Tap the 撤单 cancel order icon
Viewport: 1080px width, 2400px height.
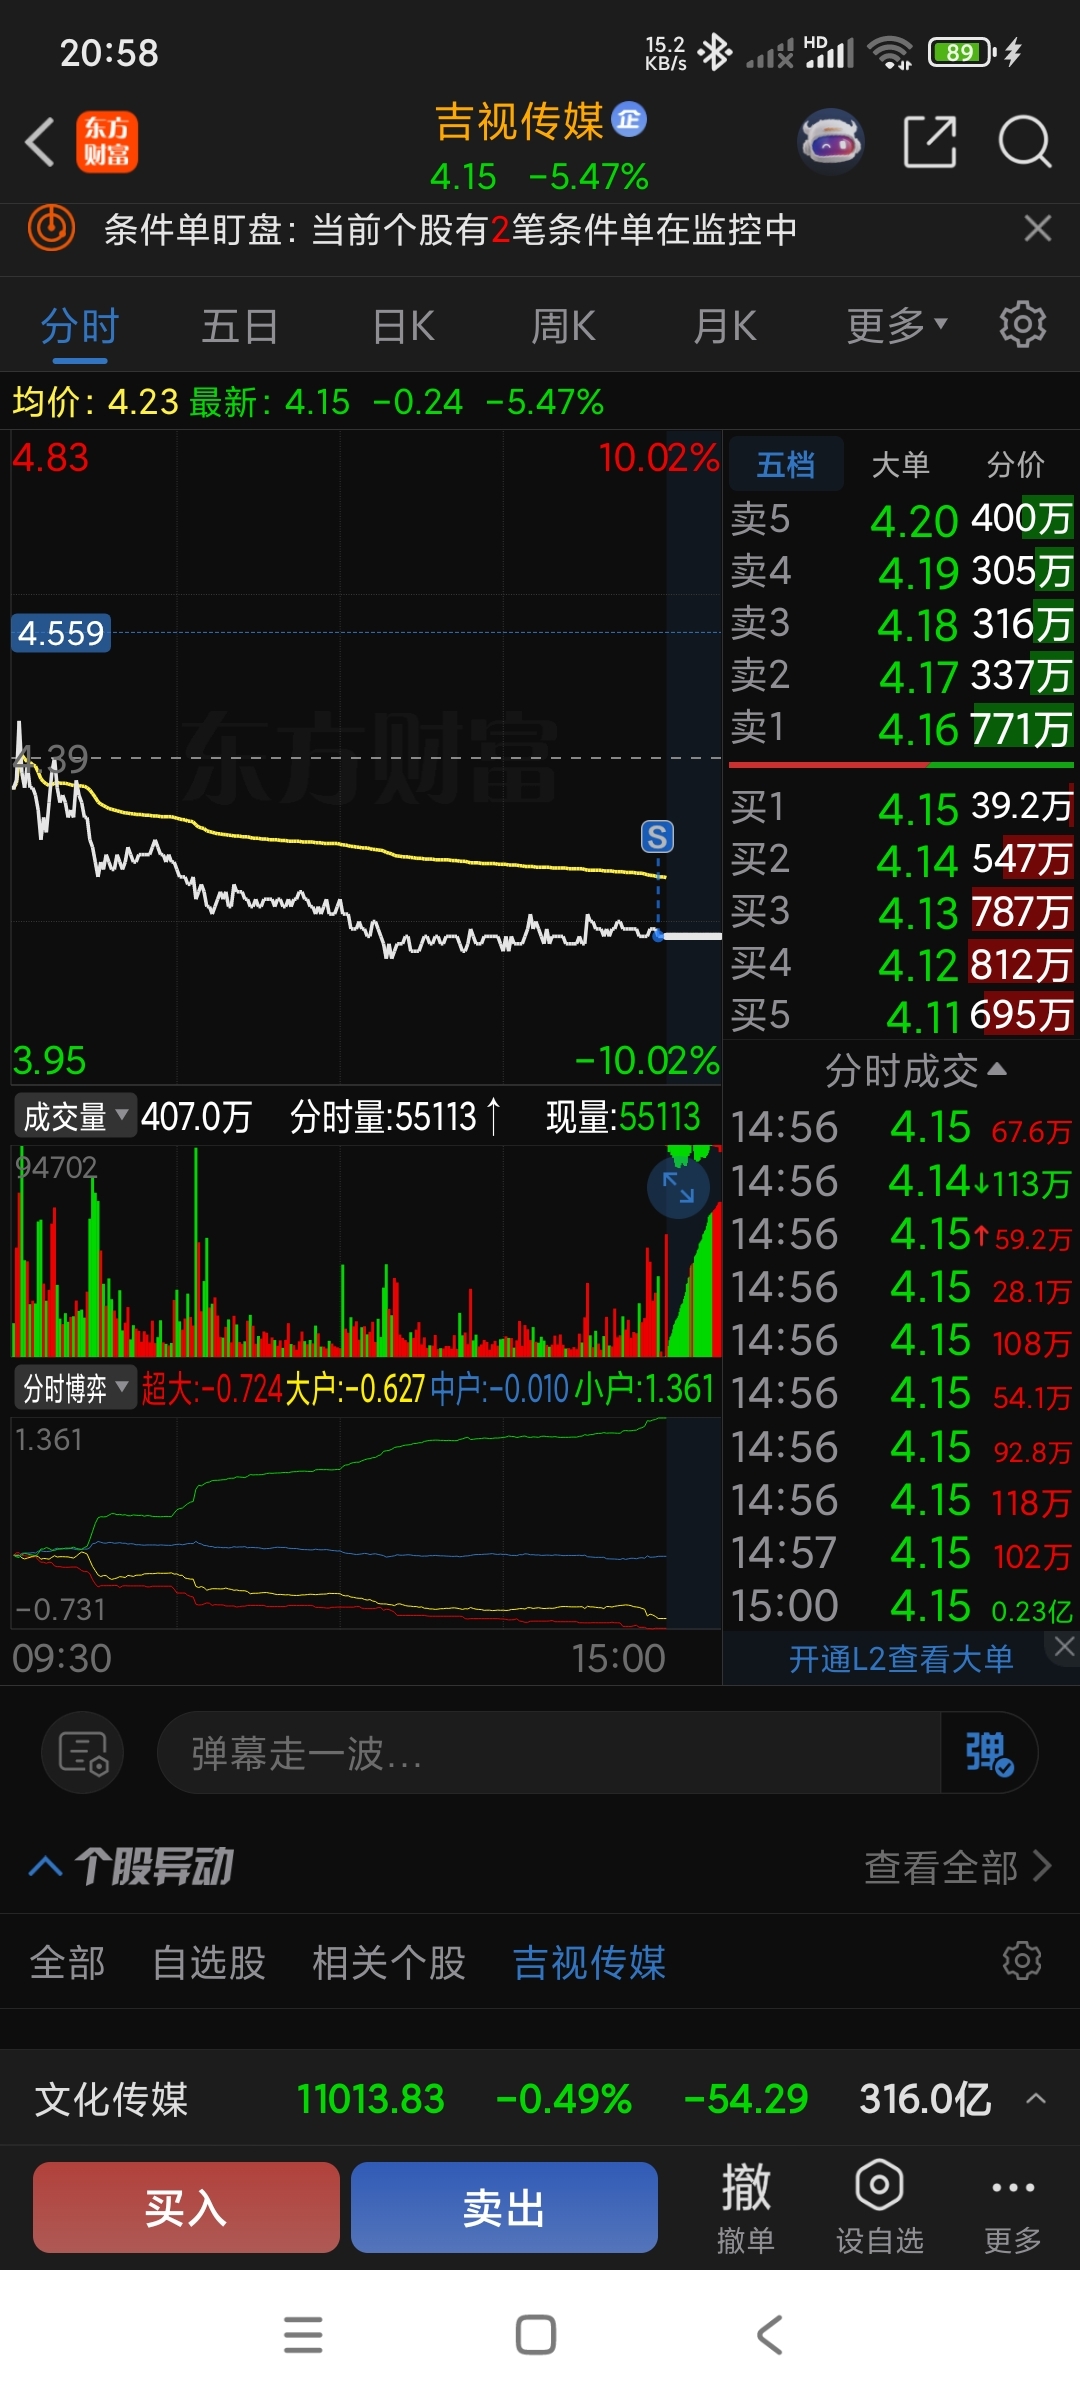745,2208
